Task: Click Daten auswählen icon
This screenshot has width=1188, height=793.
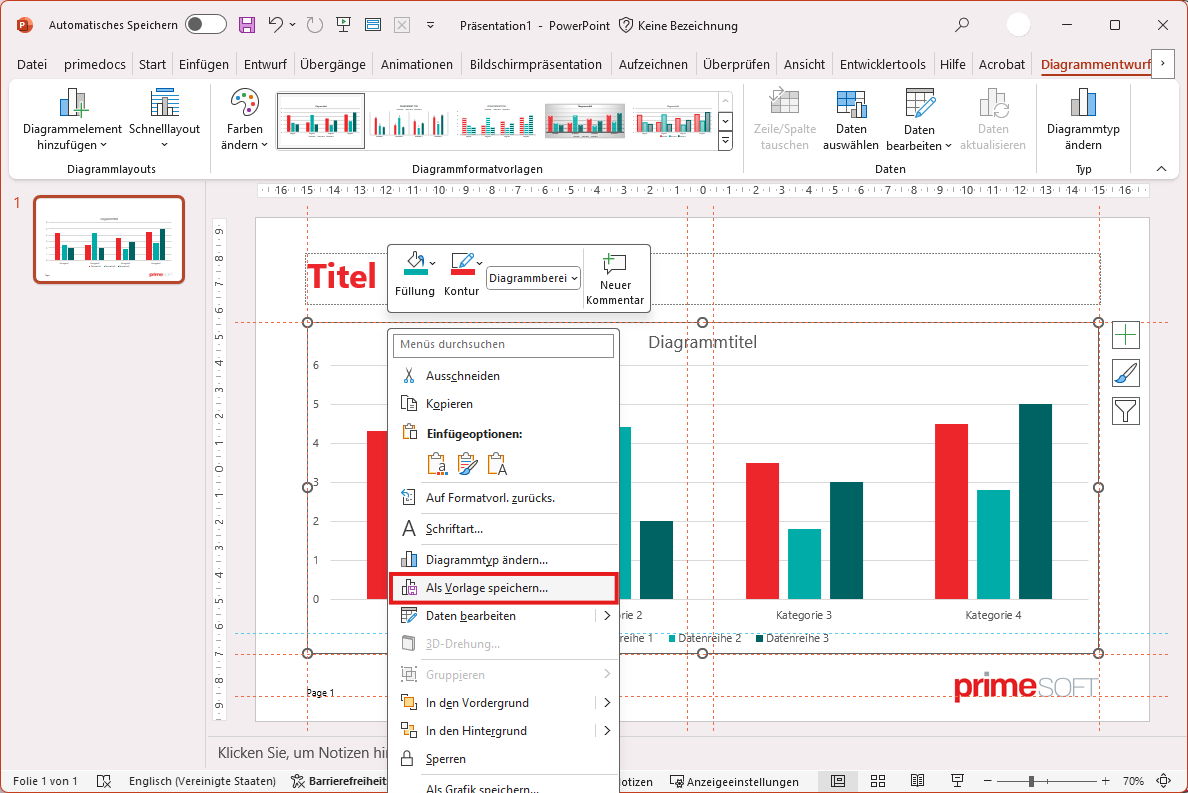Action: click(x=851, y=119)
